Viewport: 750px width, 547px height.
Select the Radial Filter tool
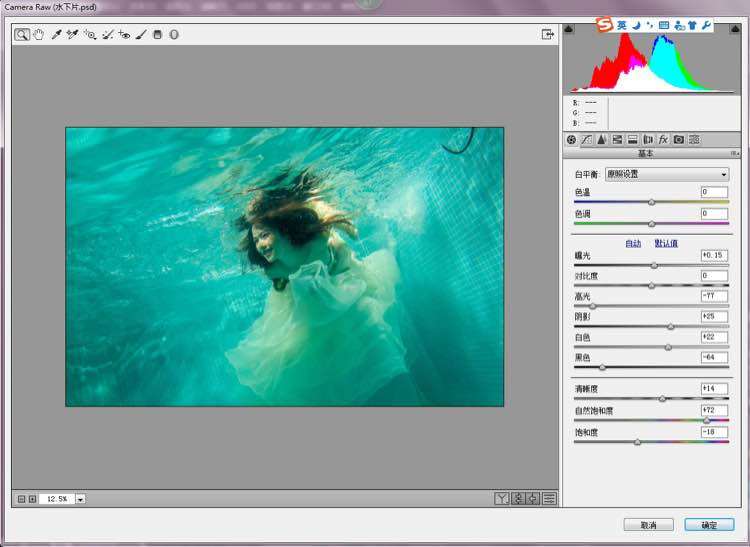(173, 34)
